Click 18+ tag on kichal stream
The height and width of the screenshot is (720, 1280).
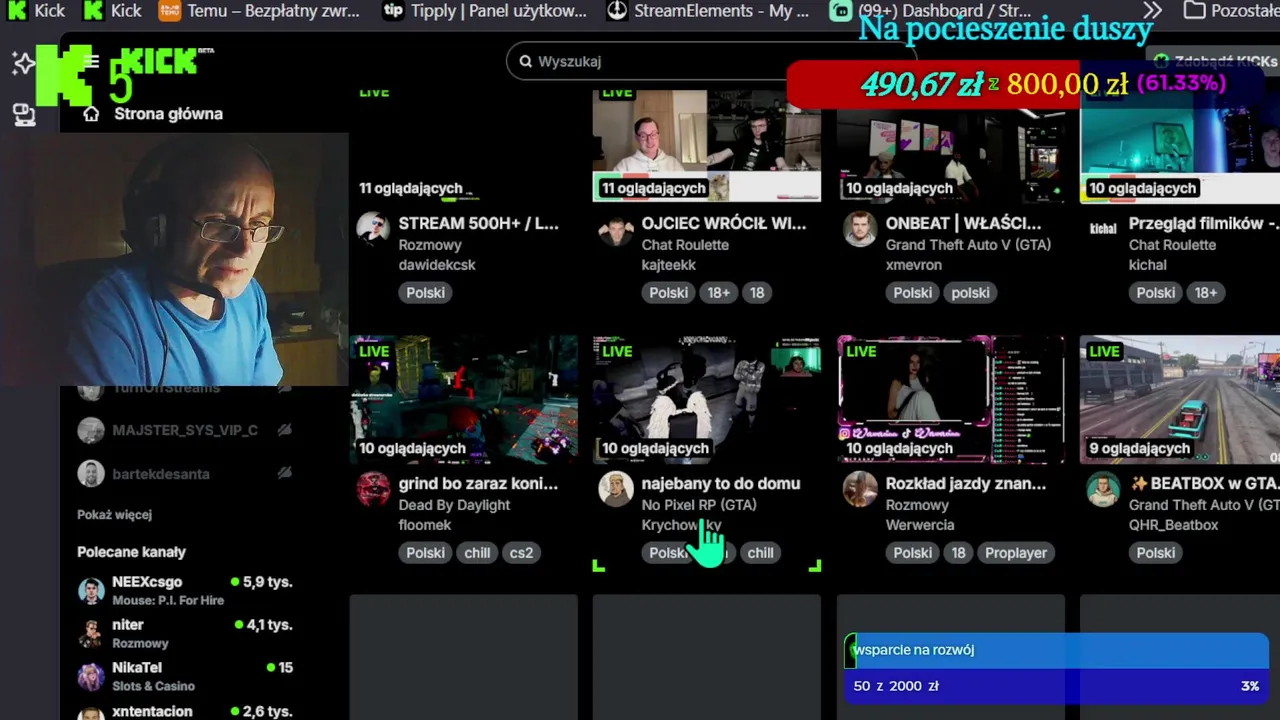click(x=1205, y=293)
